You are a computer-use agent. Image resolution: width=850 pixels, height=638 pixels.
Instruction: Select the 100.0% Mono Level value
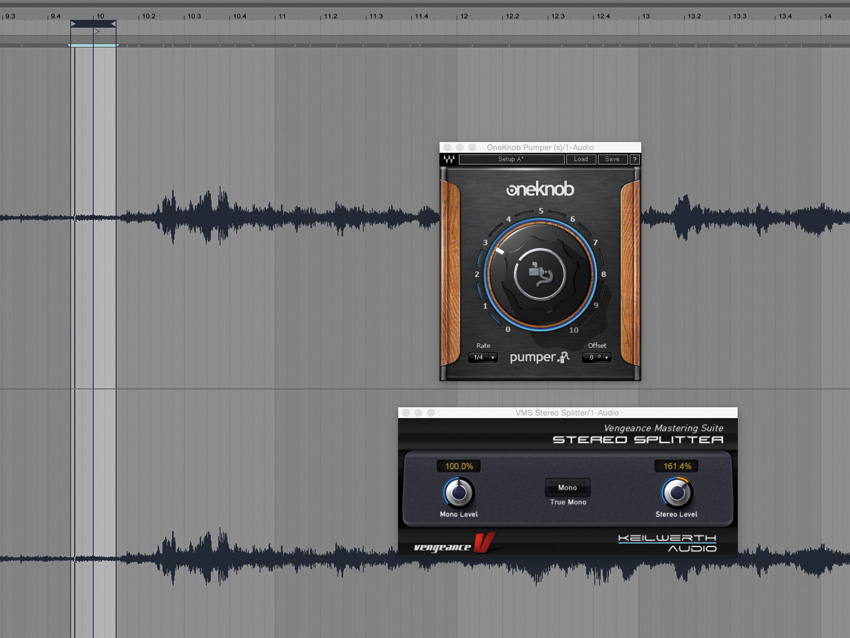(459, 466)
